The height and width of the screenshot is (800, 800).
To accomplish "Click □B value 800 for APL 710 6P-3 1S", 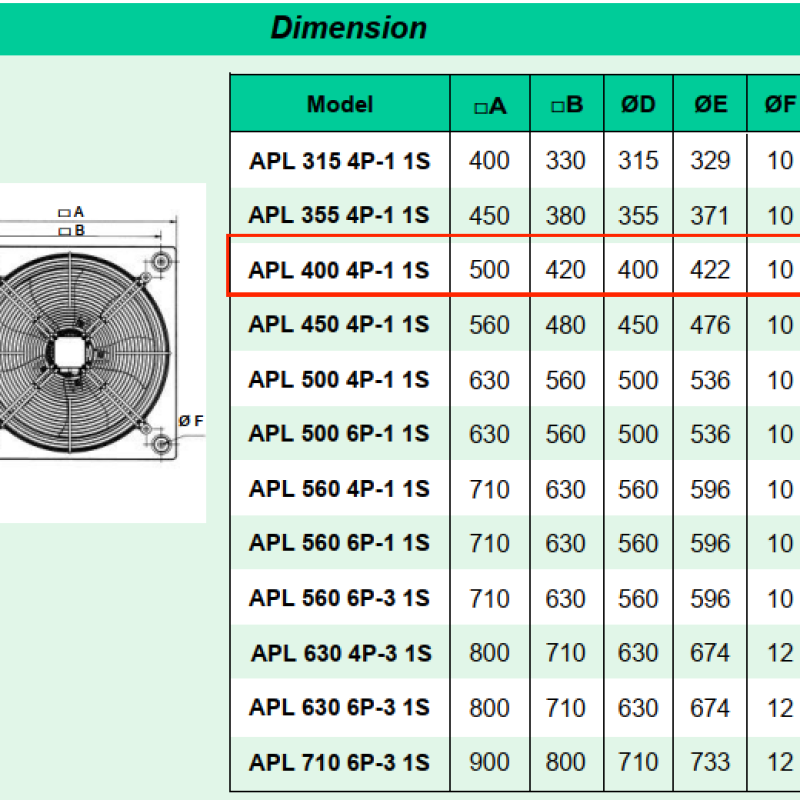I will point(565,762).
